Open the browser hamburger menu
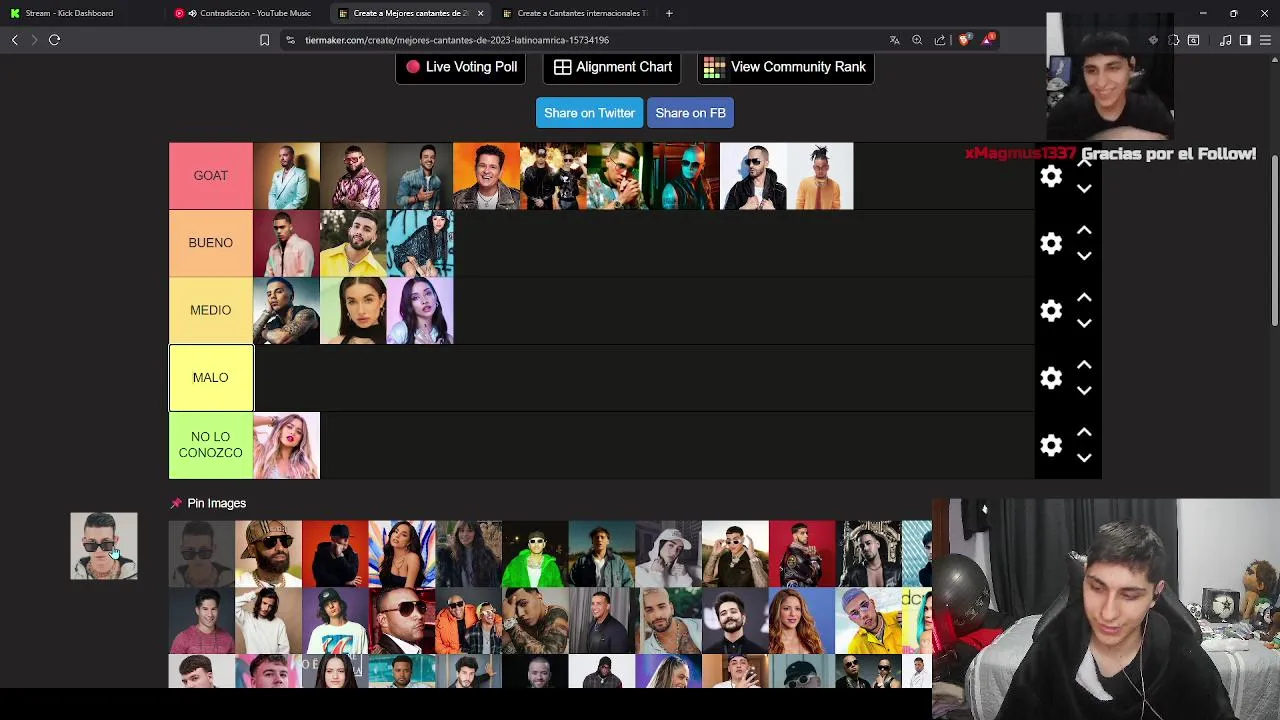The width and height of the screenshot is (1280, 720). point(1267,40)
